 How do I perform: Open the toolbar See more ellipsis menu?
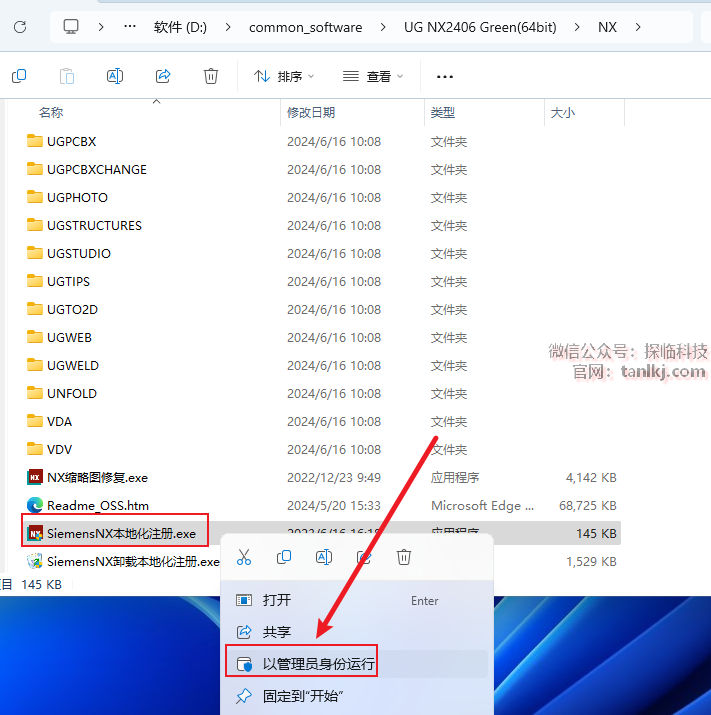[x=445, y=77]
